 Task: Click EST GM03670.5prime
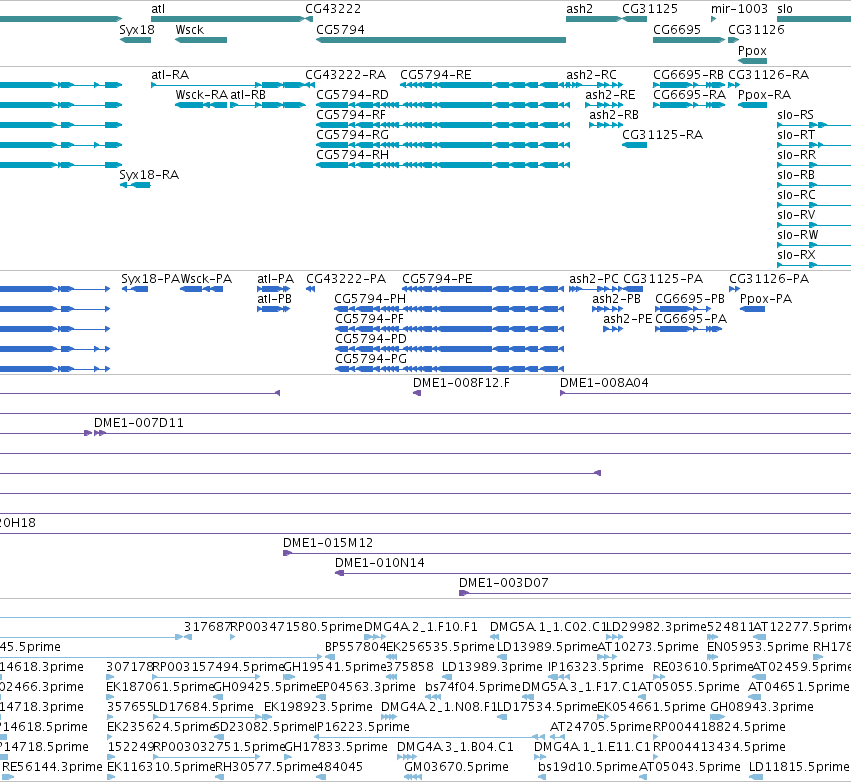point(456,767)
